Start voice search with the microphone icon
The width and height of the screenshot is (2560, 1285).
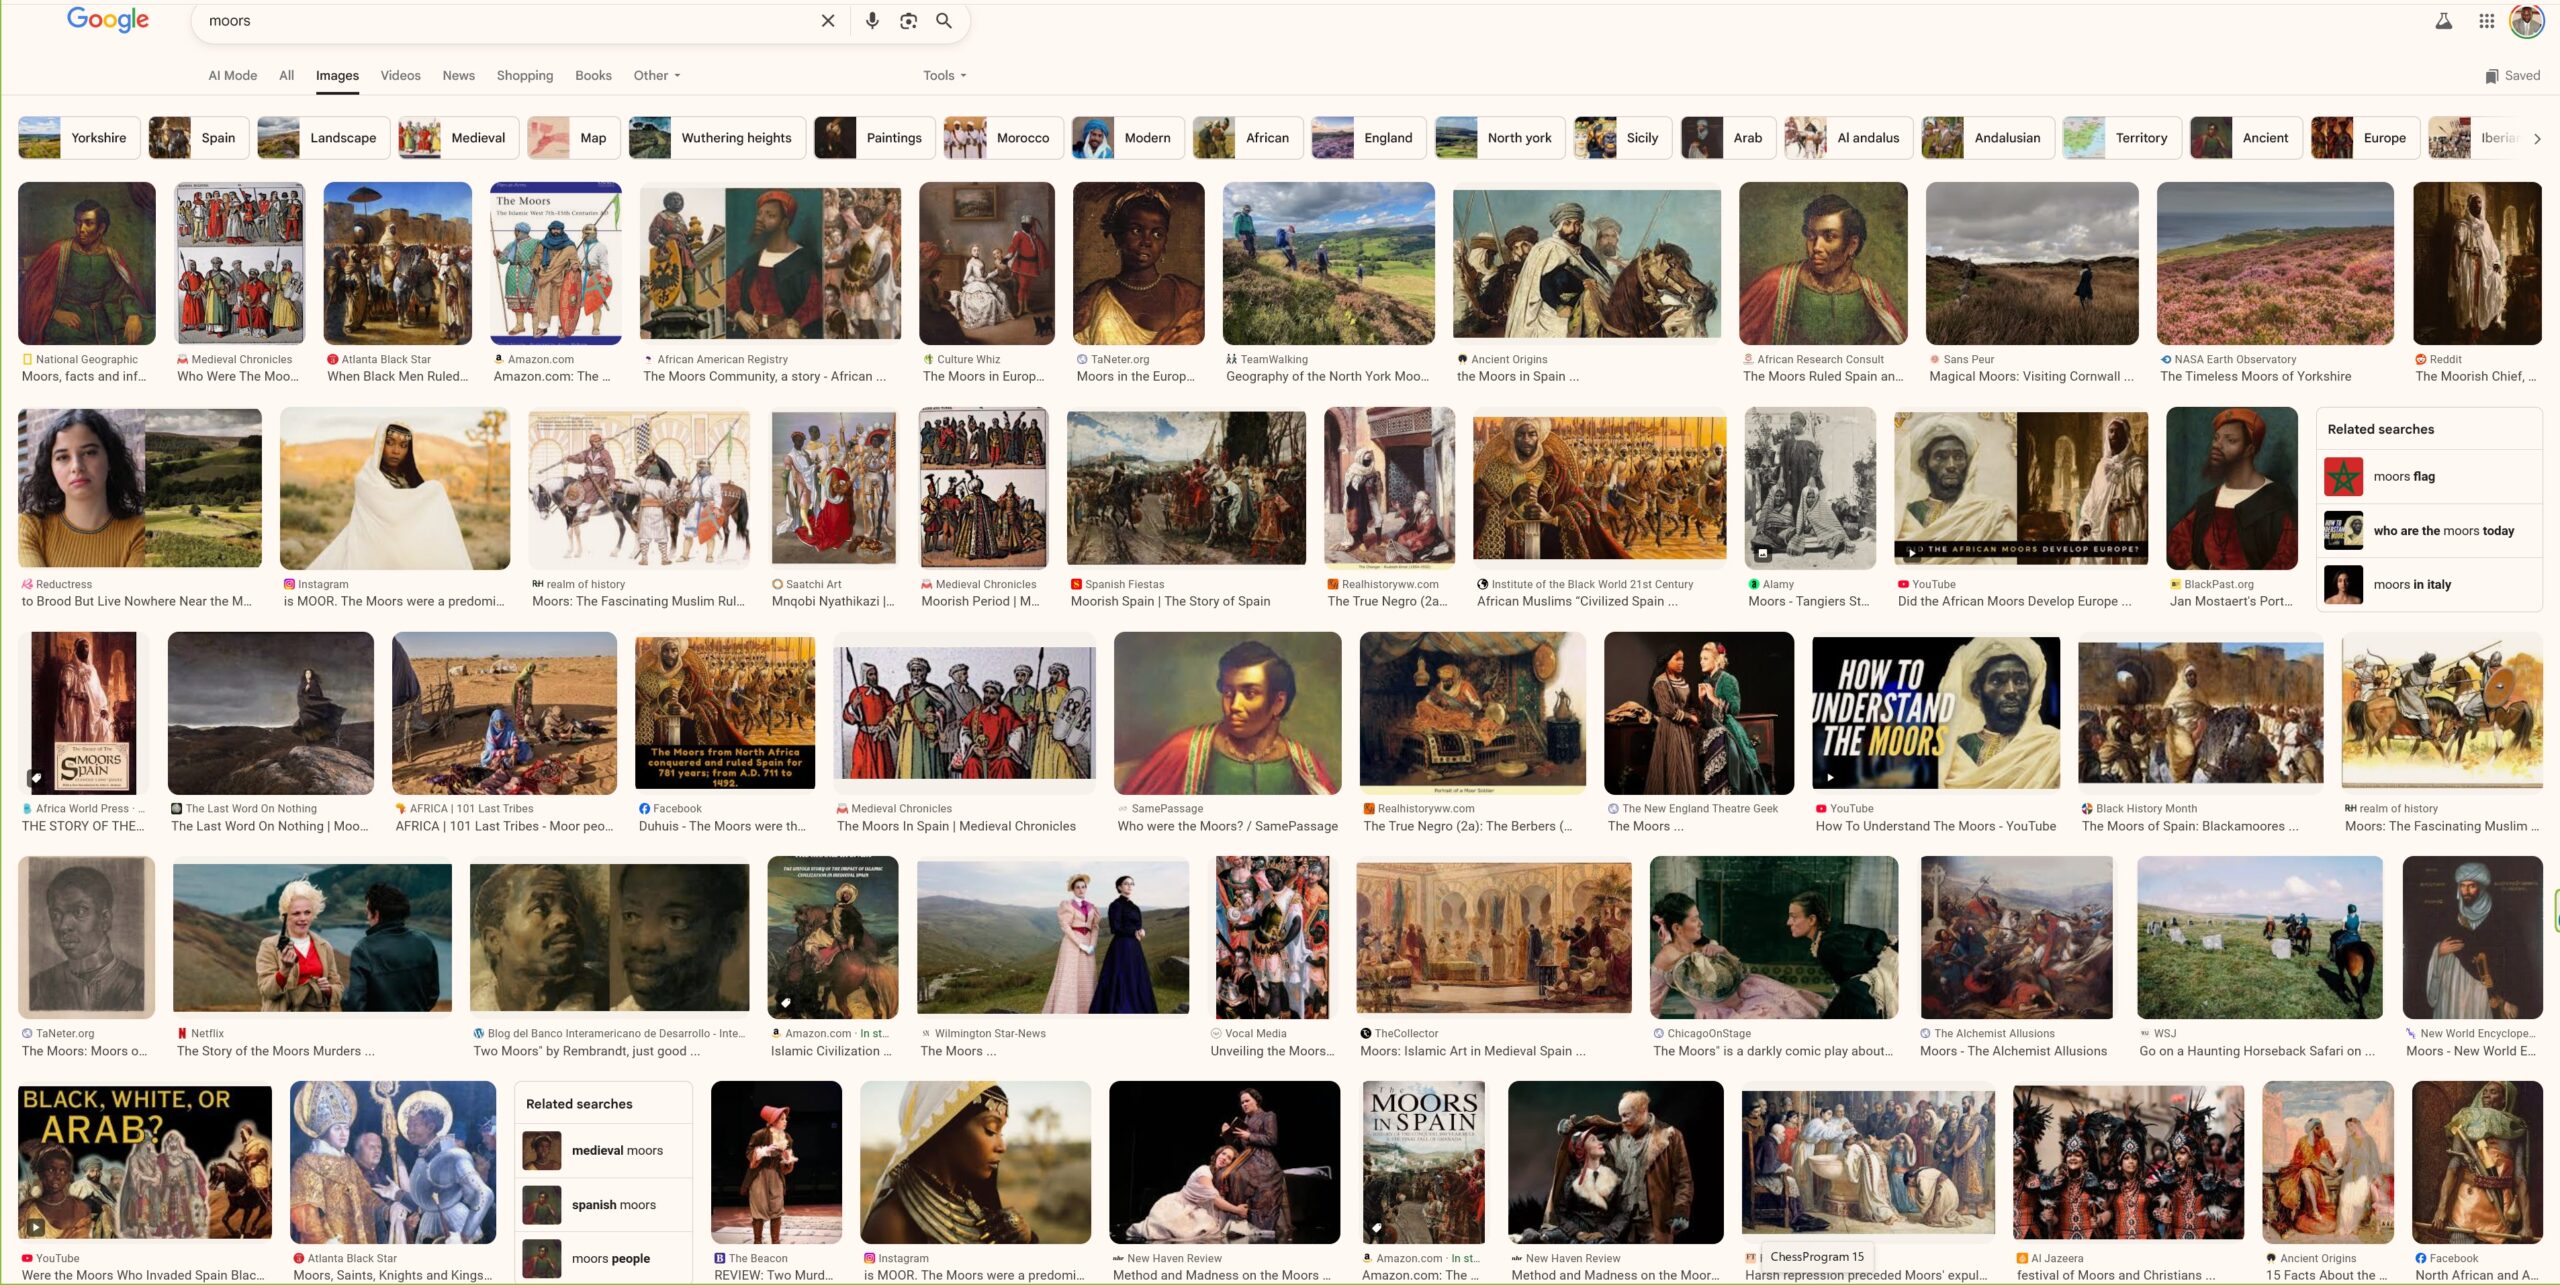coord(872,21)
